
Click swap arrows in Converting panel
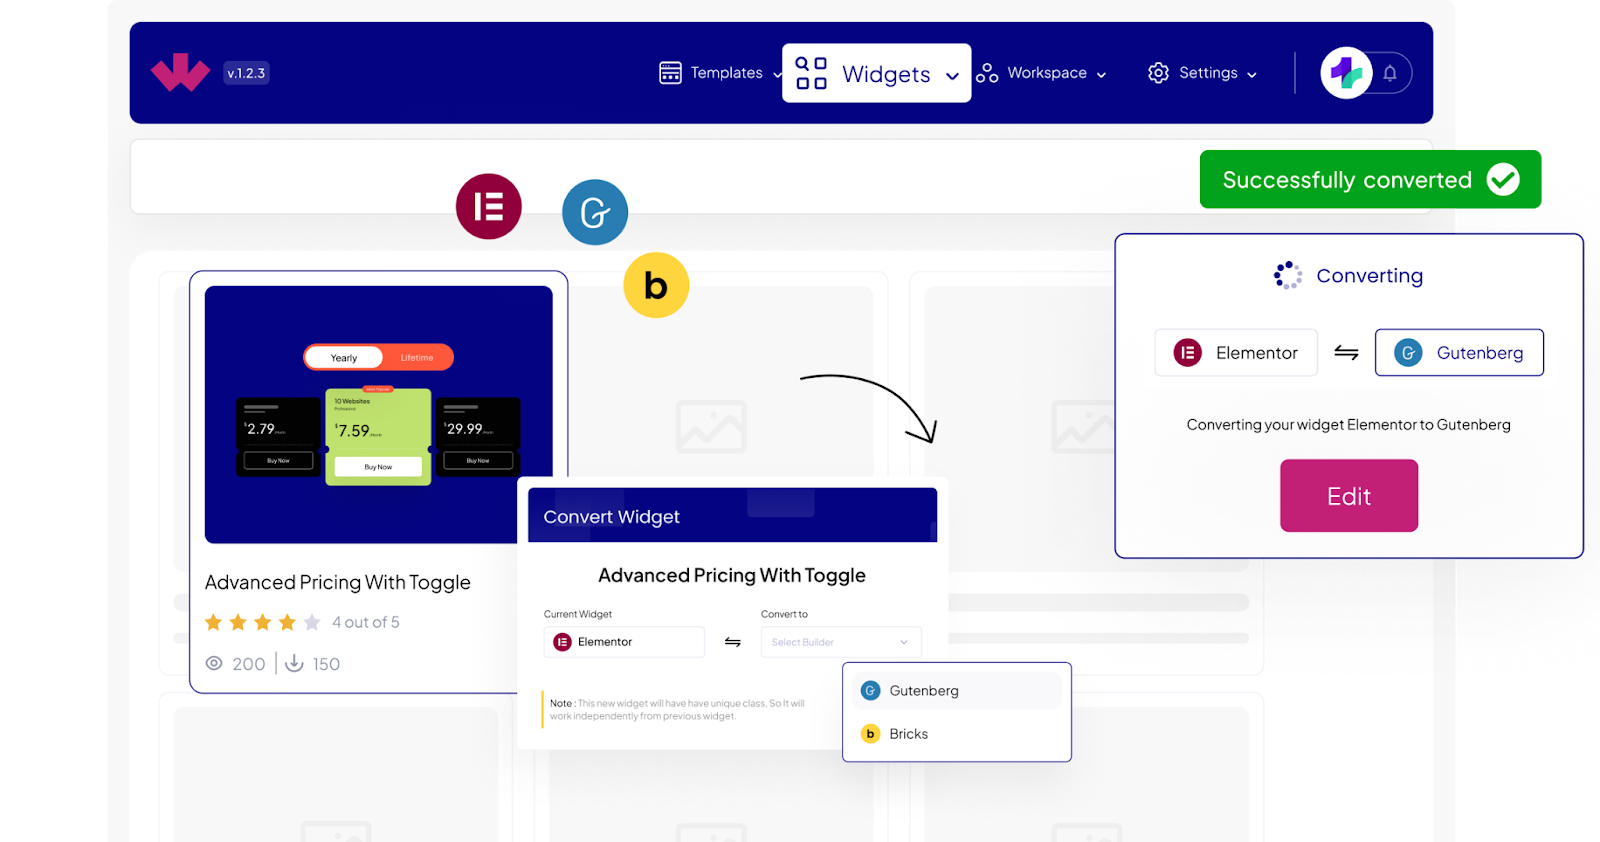[x=1346, y=353]
